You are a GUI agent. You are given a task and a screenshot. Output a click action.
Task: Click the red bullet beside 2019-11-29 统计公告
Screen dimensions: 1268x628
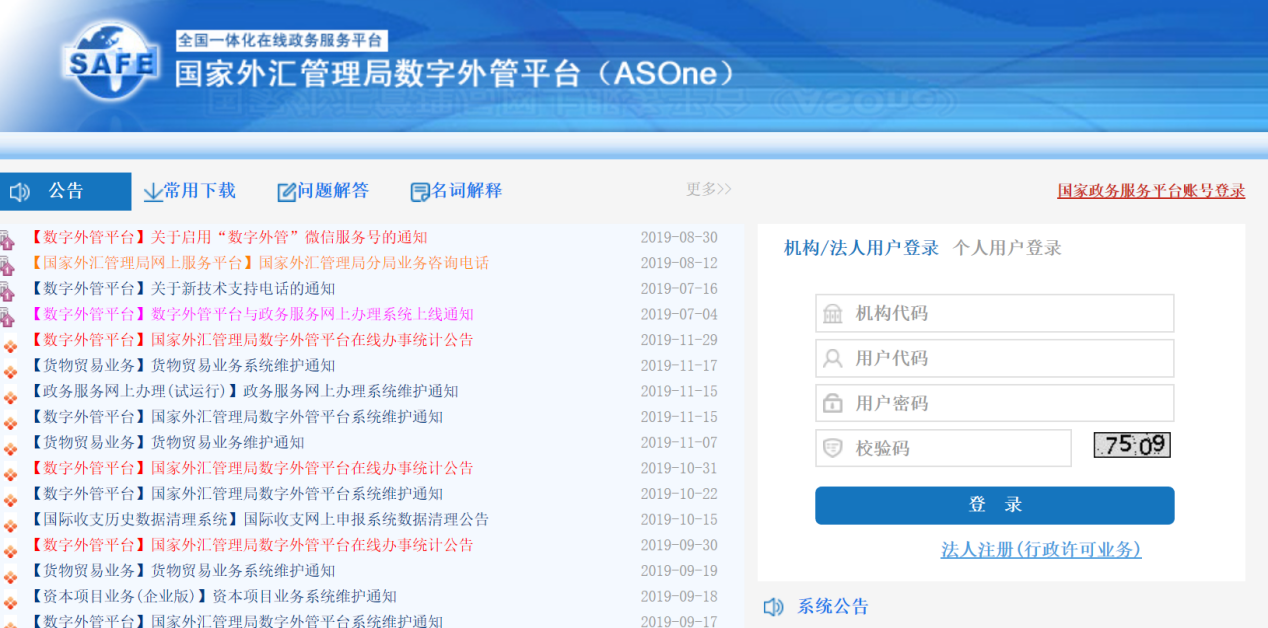pos(10,346)
